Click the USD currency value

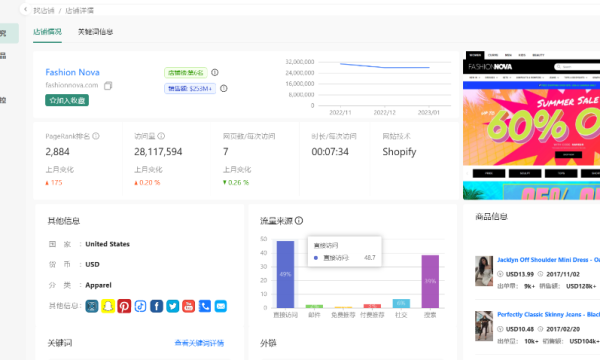click(x=92, y=264)
